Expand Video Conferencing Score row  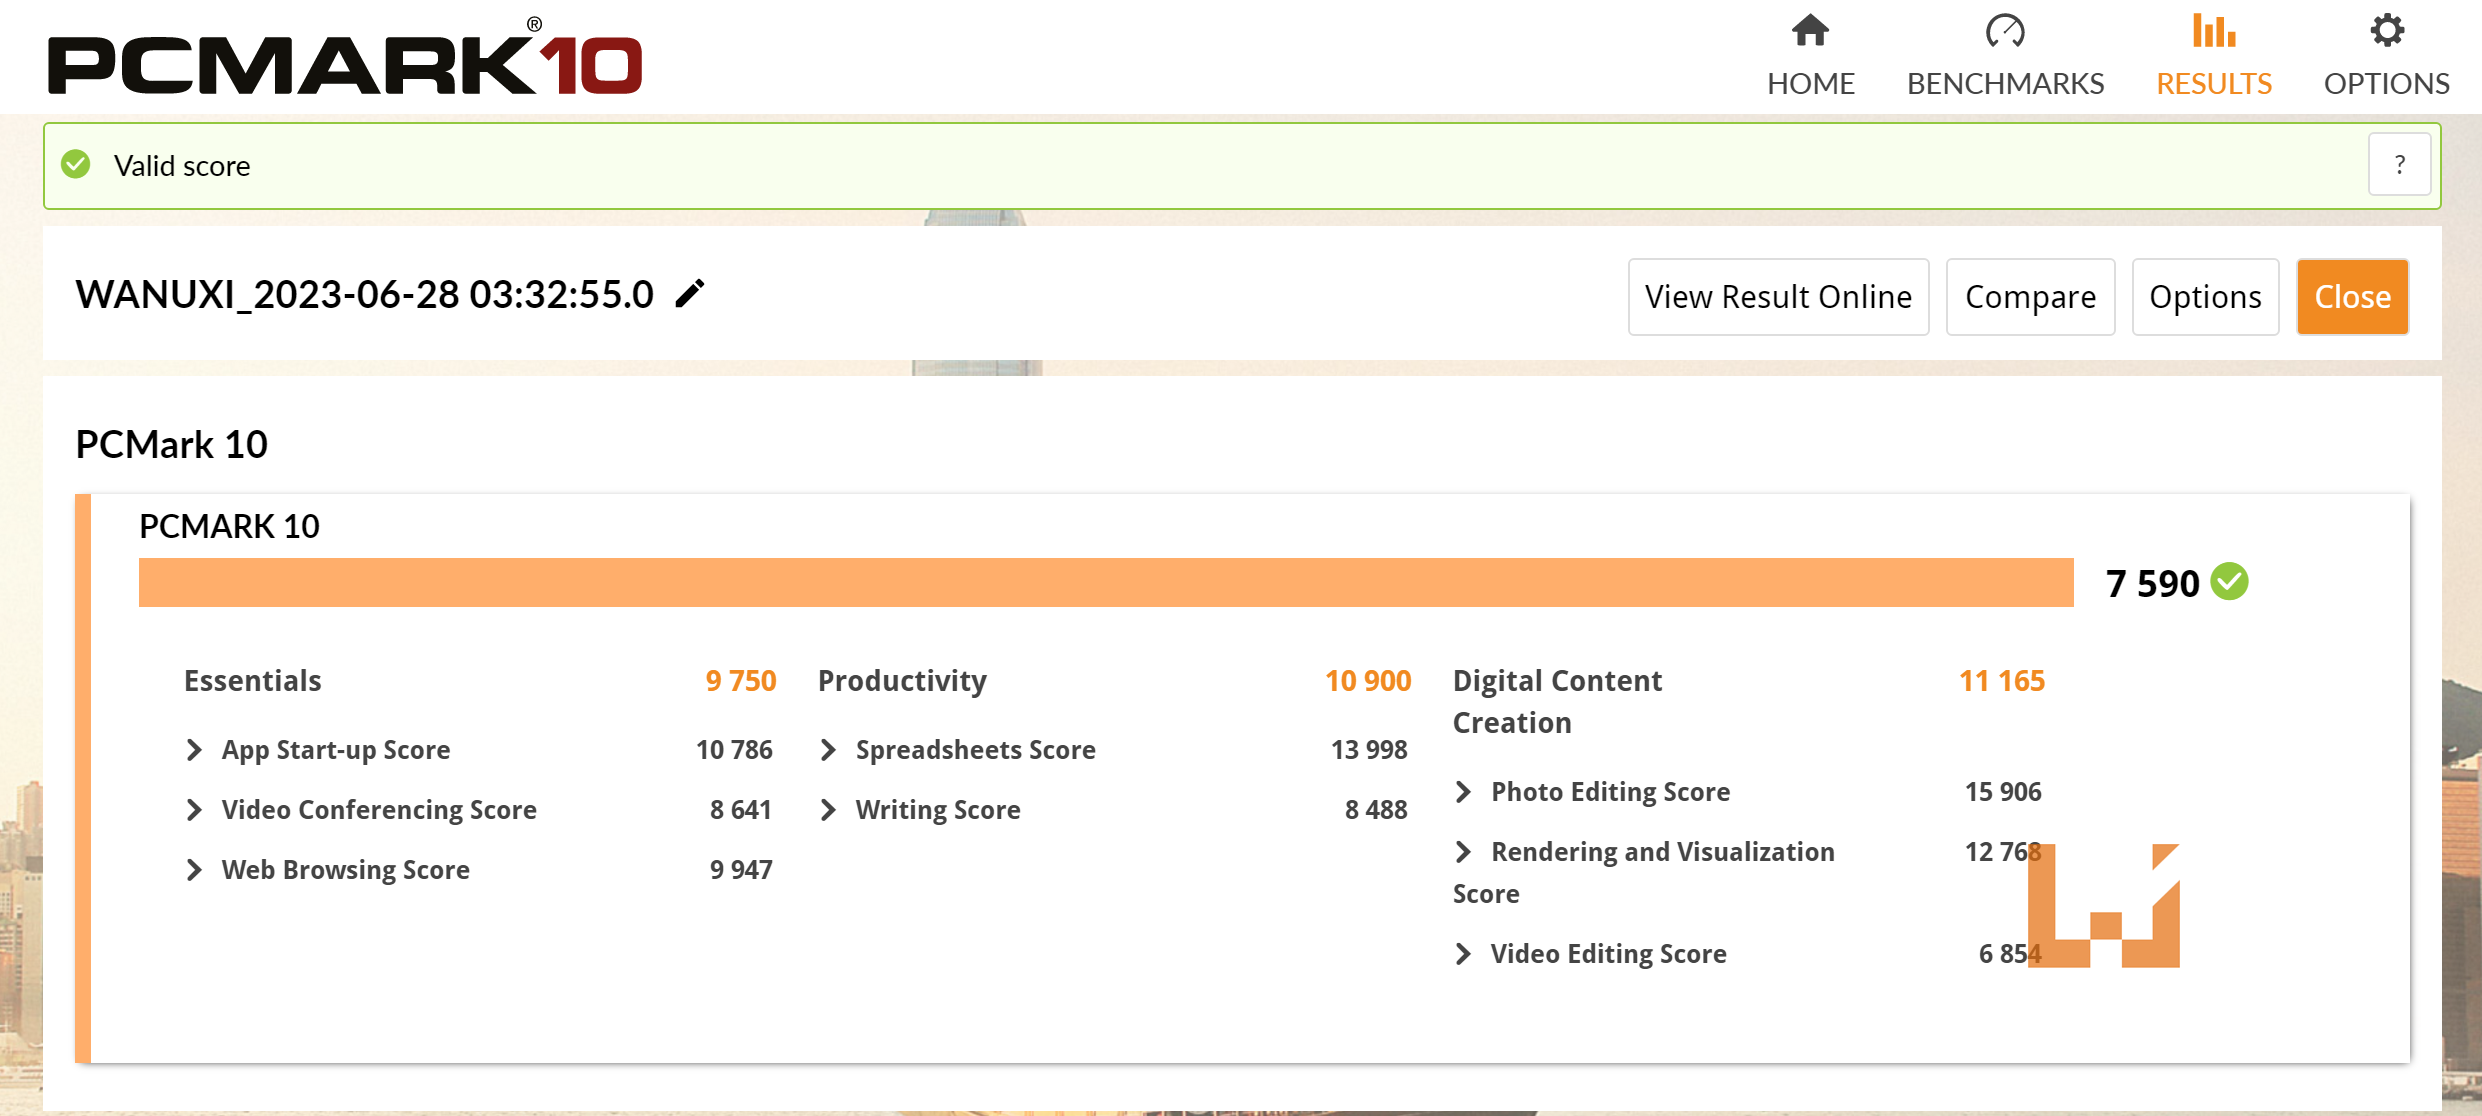[195, 810]
